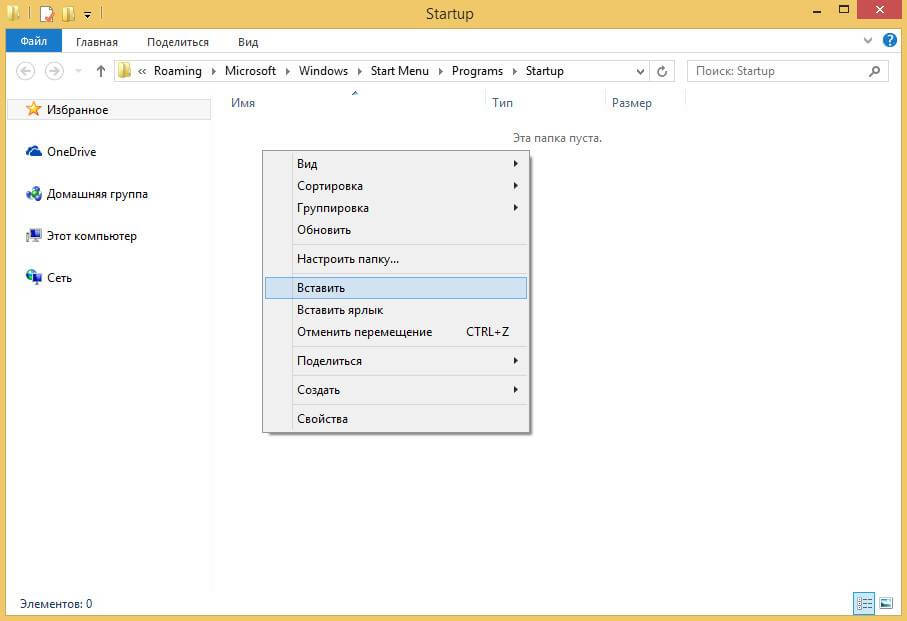Viewport: 907px width, 621px height.
Task: Click the up-one-level arrow icon
Action: [100, 71]
